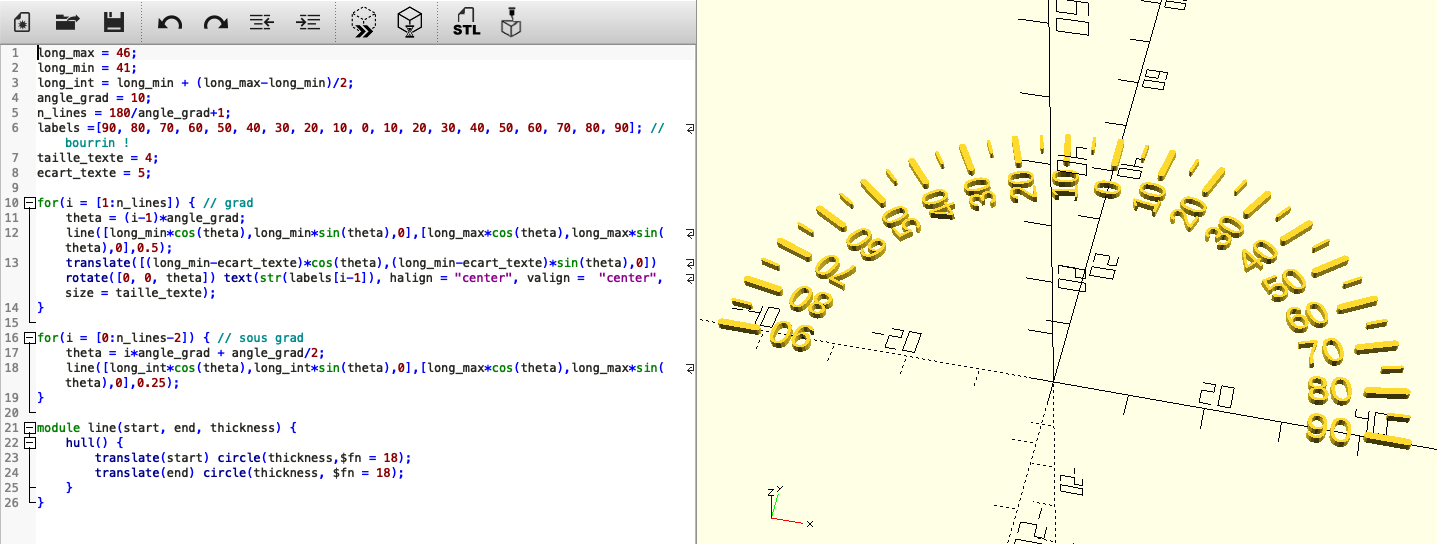This screenshot has width=1437, height=544.
Task: Run Preview from the toolbar
Action: tap(363, 22)
